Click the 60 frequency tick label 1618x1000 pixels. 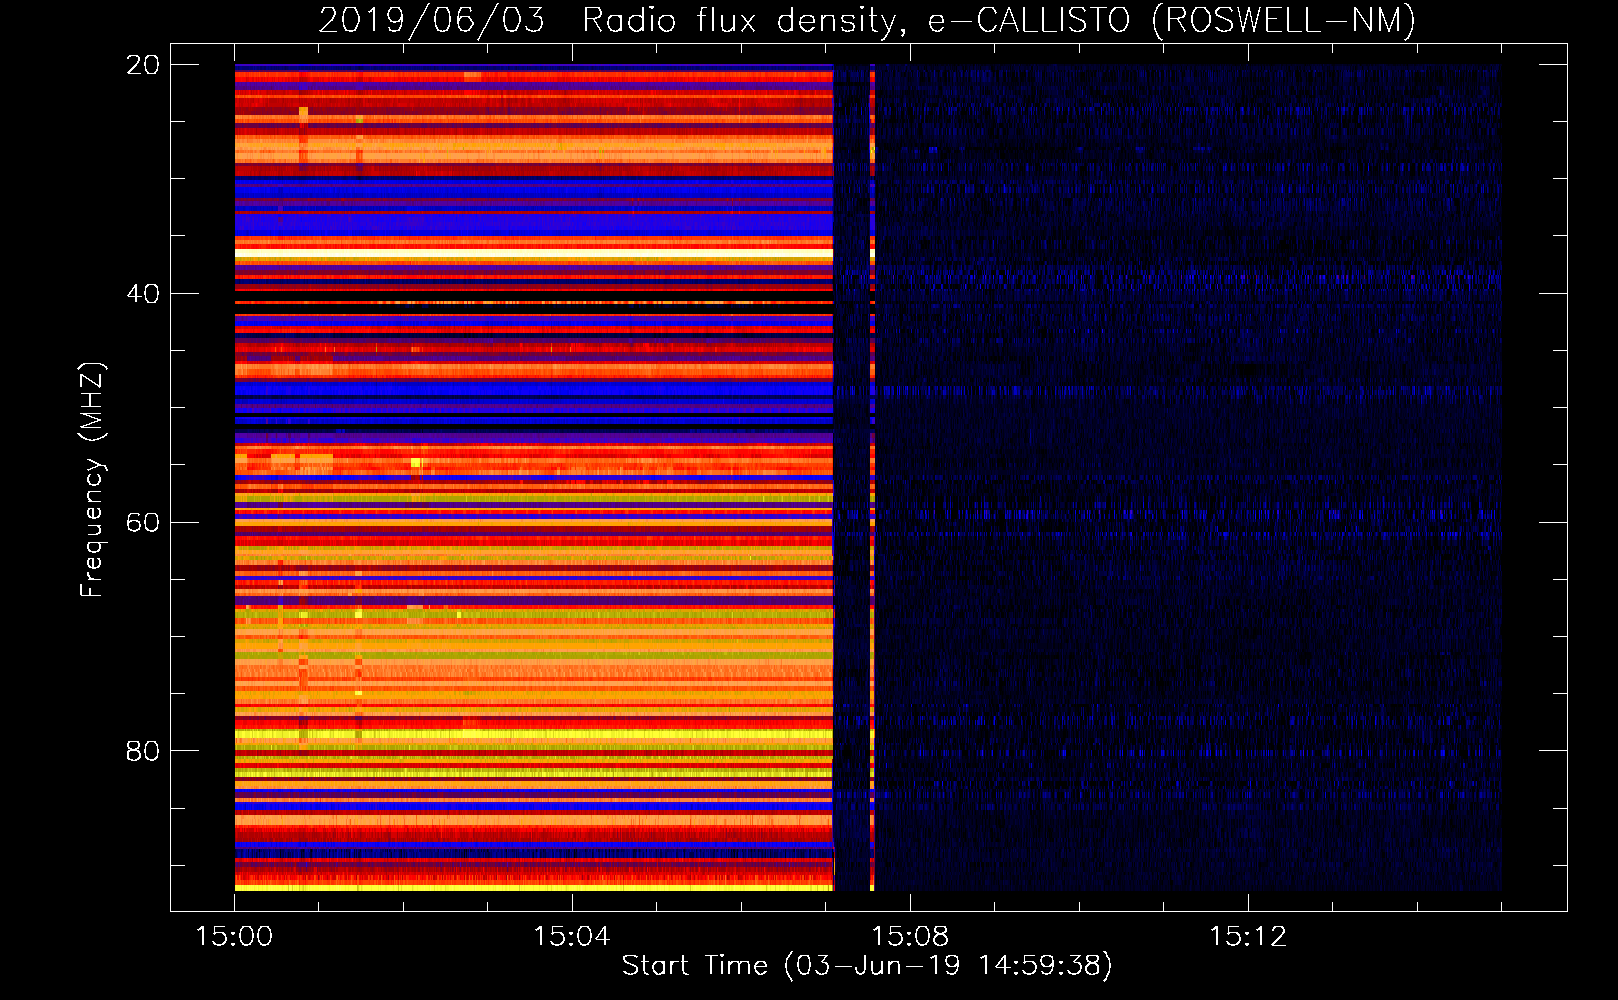click(143, 522)
